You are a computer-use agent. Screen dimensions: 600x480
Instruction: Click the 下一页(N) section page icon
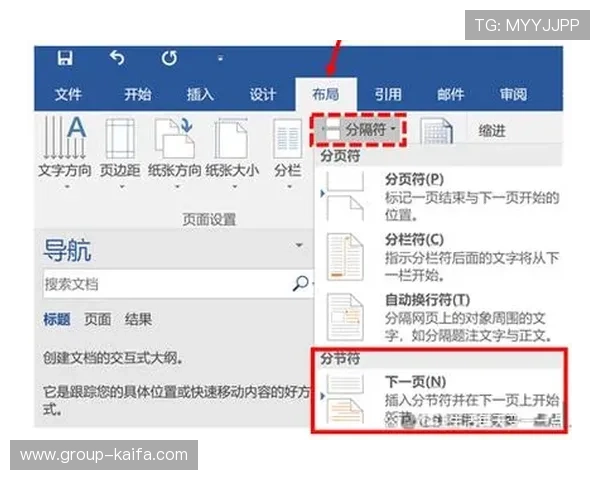pyautogui.click(x=345, y=399)
